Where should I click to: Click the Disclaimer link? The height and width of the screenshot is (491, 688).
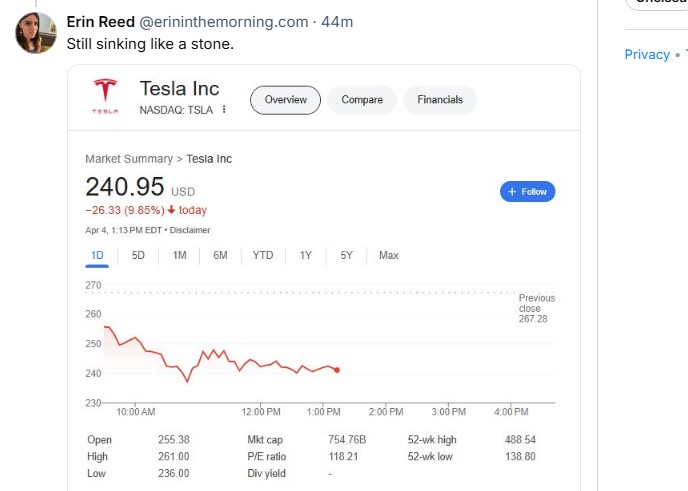point(190,230)
